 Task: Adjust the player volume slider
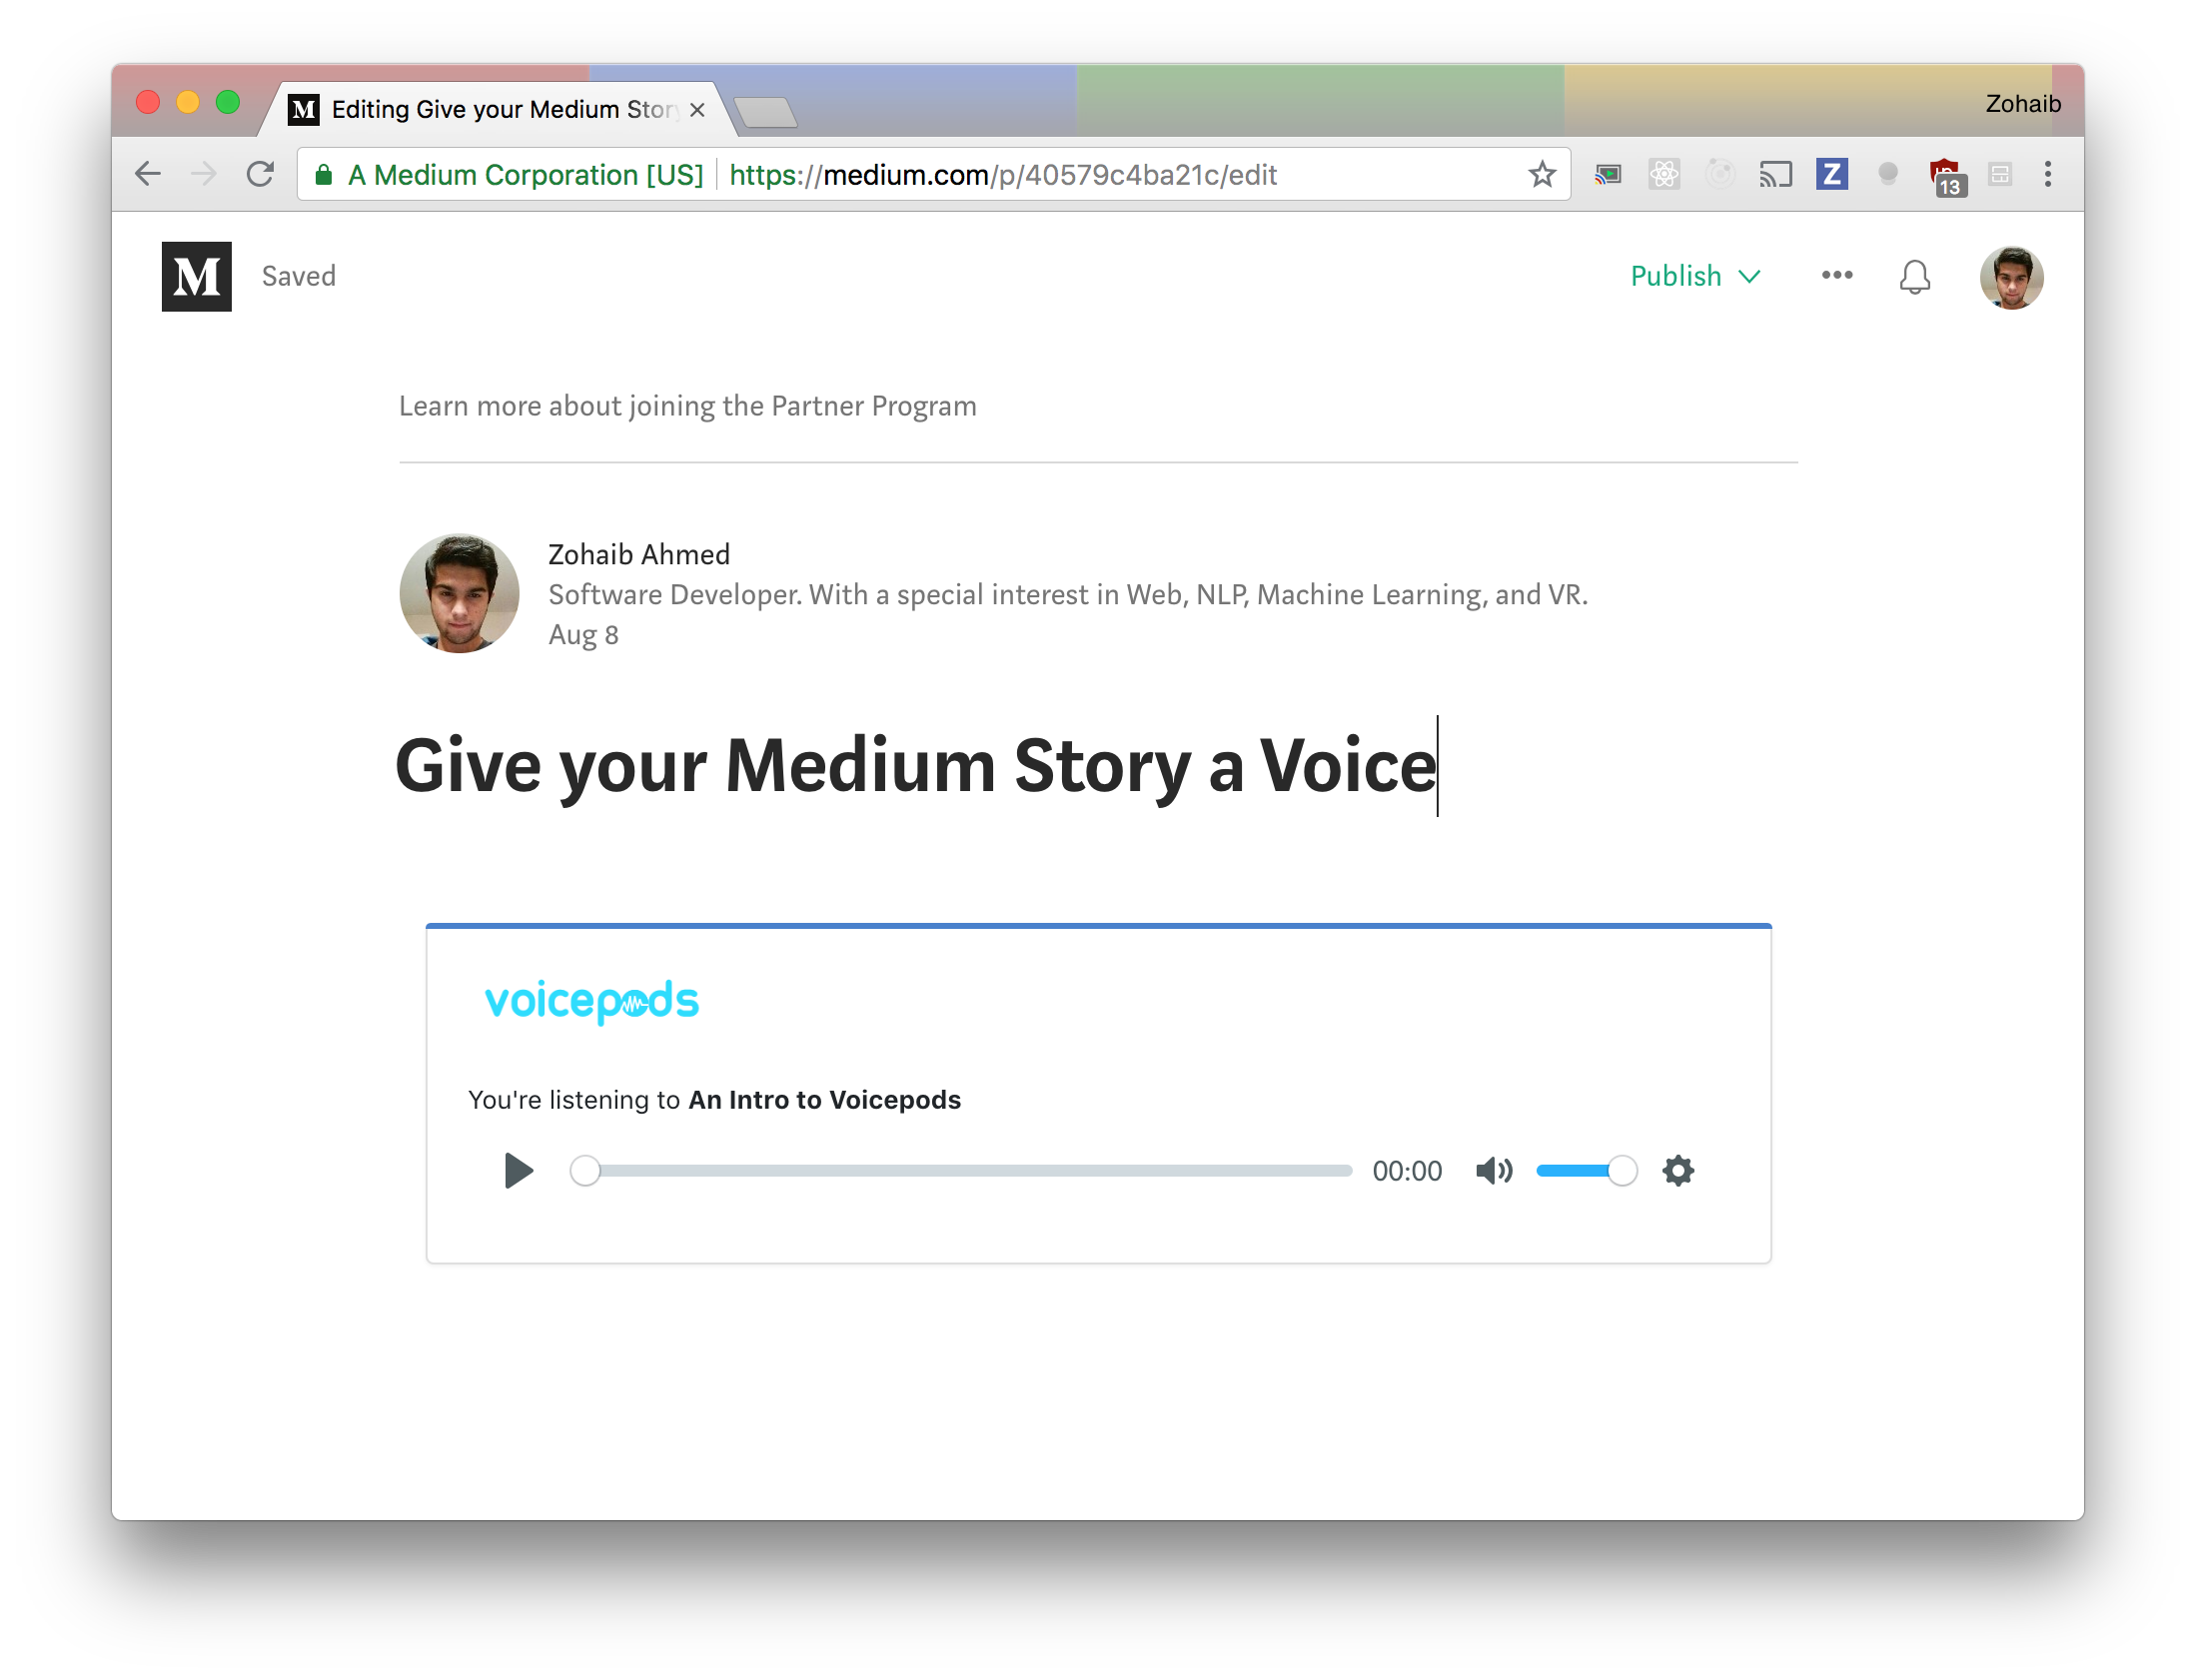click(1586, 1170)
